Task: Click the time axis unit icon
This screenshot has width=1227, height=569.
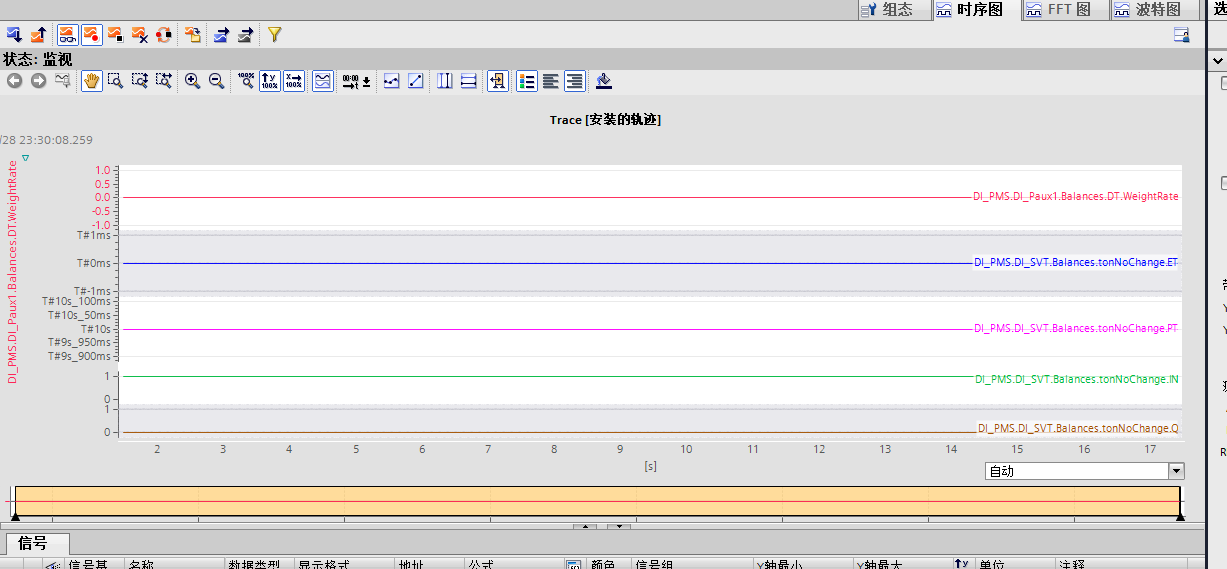Action: click(351, 81)
